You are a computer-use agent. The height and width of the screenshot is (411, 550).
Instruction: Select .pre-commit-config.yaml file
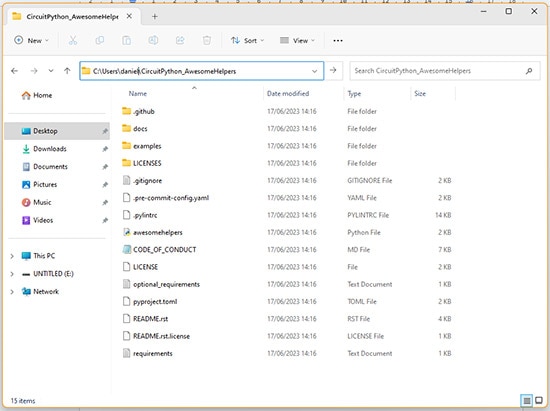tap(171, 198)
